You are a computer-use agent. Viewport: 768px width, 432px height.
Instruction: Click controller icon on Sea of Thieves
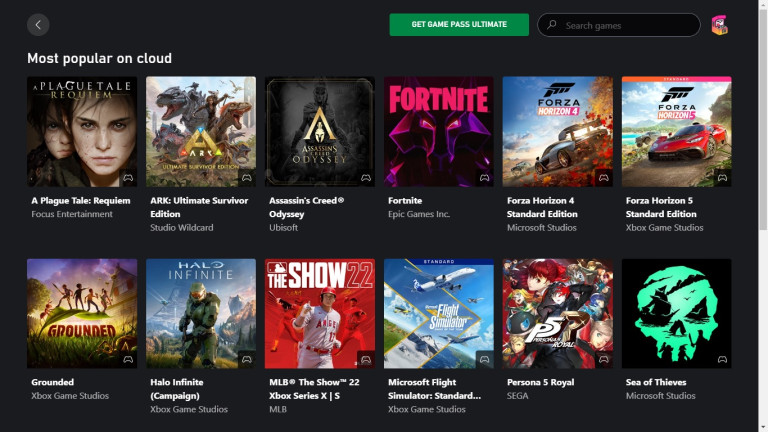click(722, 360)
